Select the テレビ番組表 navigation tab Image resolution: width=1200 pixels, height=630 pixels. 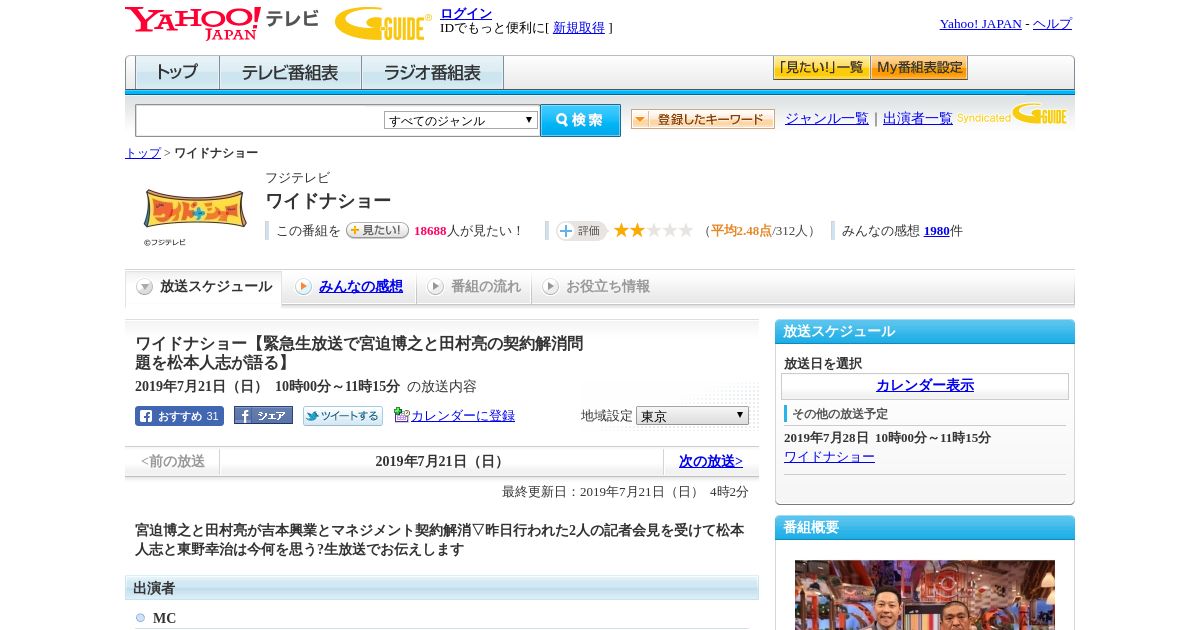290,73
